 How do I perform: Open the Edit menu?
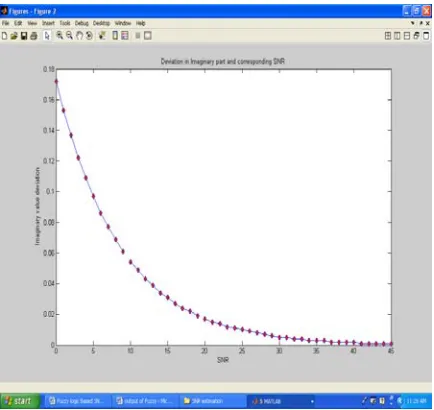(x=18, y=23)
